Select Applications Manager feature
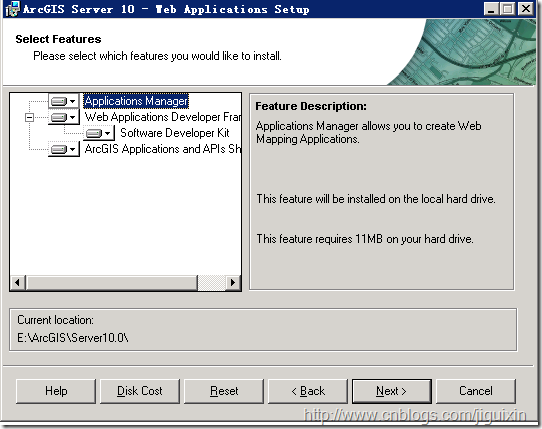Screen dimensions: 542x429 (136, 101)
